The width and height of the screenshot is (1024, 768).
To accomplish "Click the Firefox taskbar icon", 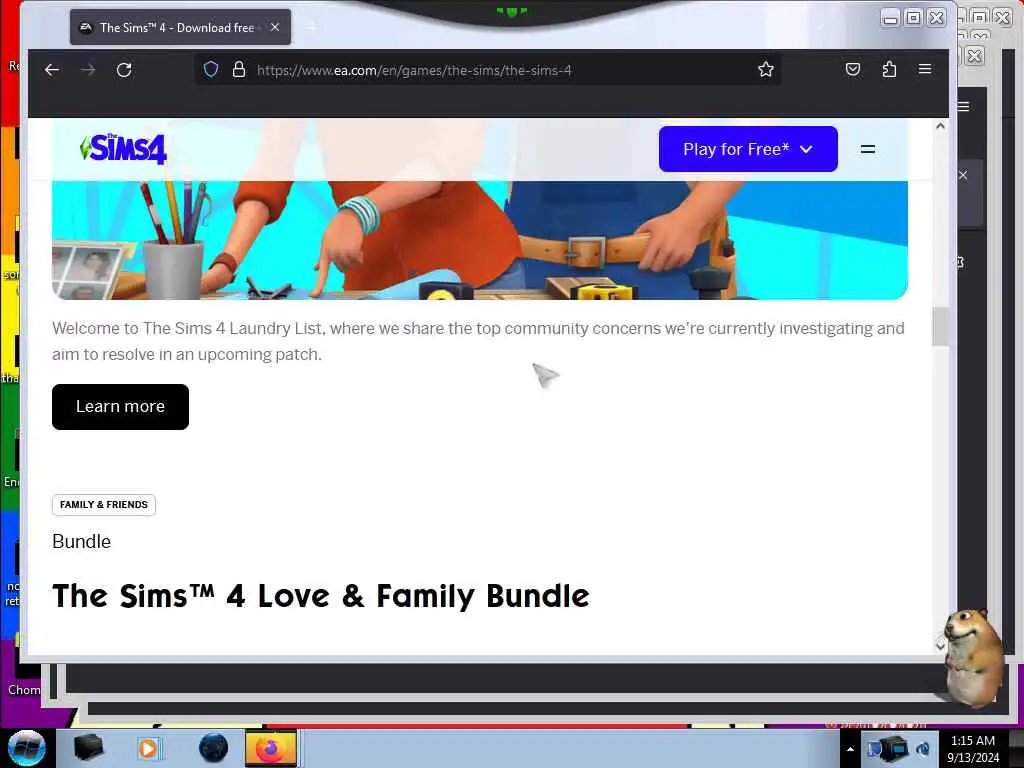I will 271,748.
